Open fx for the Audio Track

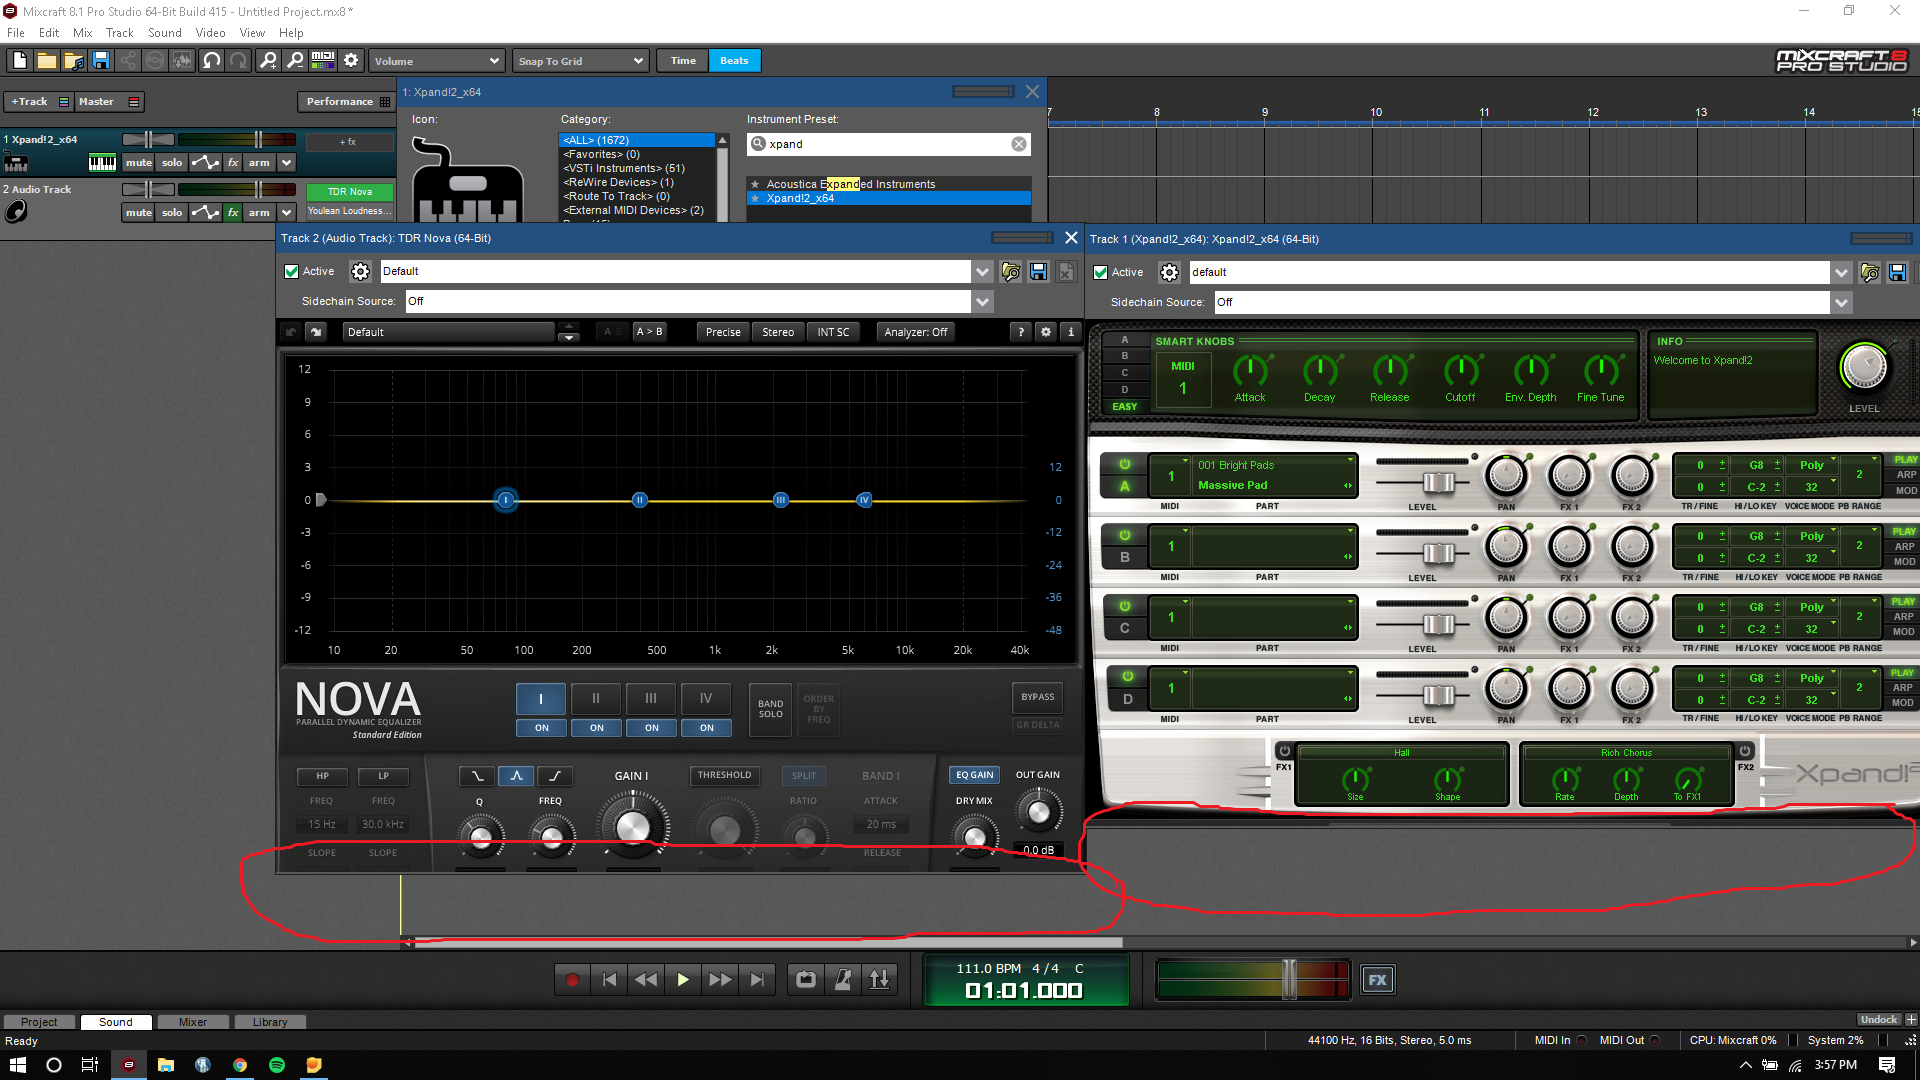[233, 212]
